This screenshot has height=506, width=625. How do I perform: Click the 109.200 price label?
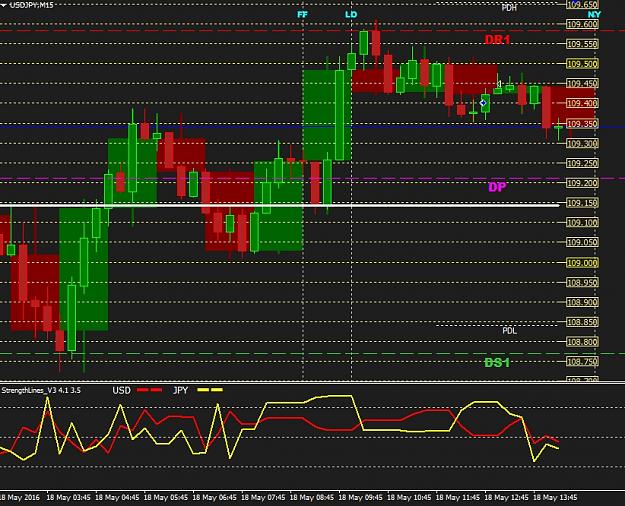(582, 183)
